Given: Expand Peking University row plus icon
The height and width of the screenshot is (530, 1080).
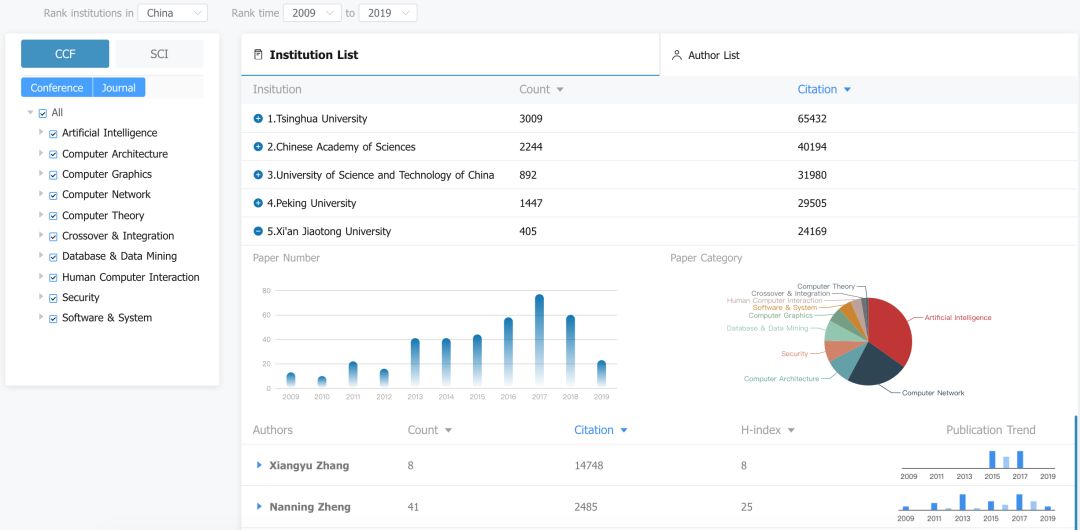Looking at the screenshot, I should click(258, 203).
